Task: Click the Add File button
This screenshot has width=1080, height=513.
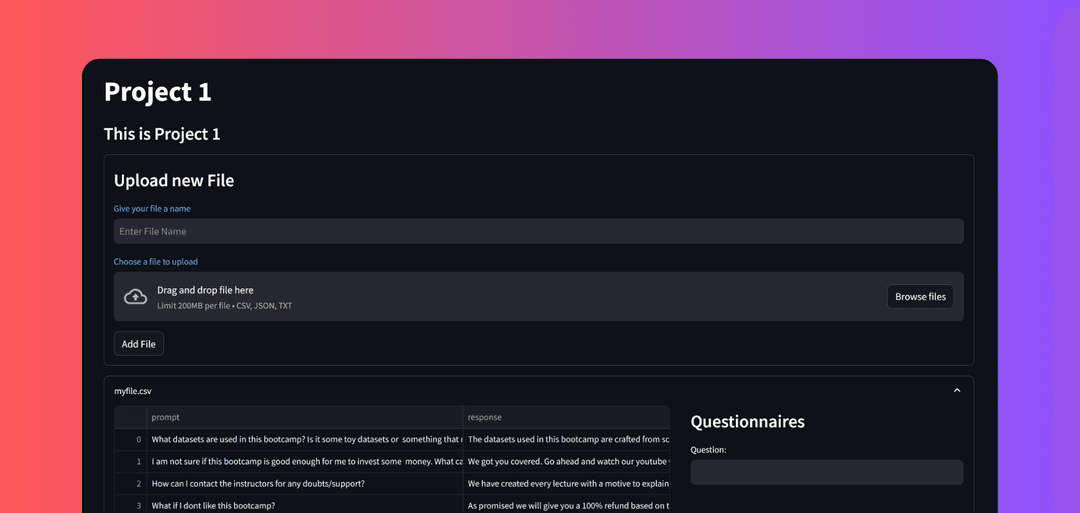Action: [138, 344]
